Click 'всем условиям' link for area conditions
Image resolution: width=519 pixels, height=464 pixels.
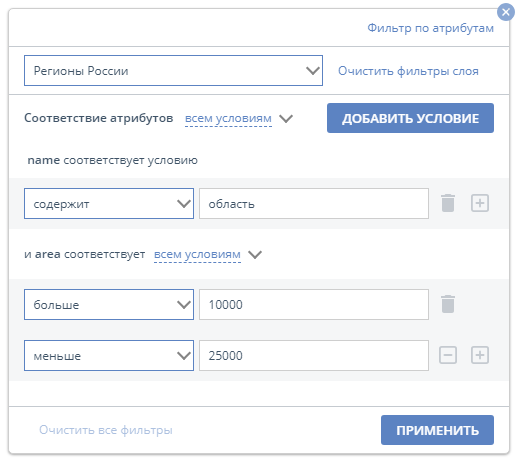click(197, 254)
